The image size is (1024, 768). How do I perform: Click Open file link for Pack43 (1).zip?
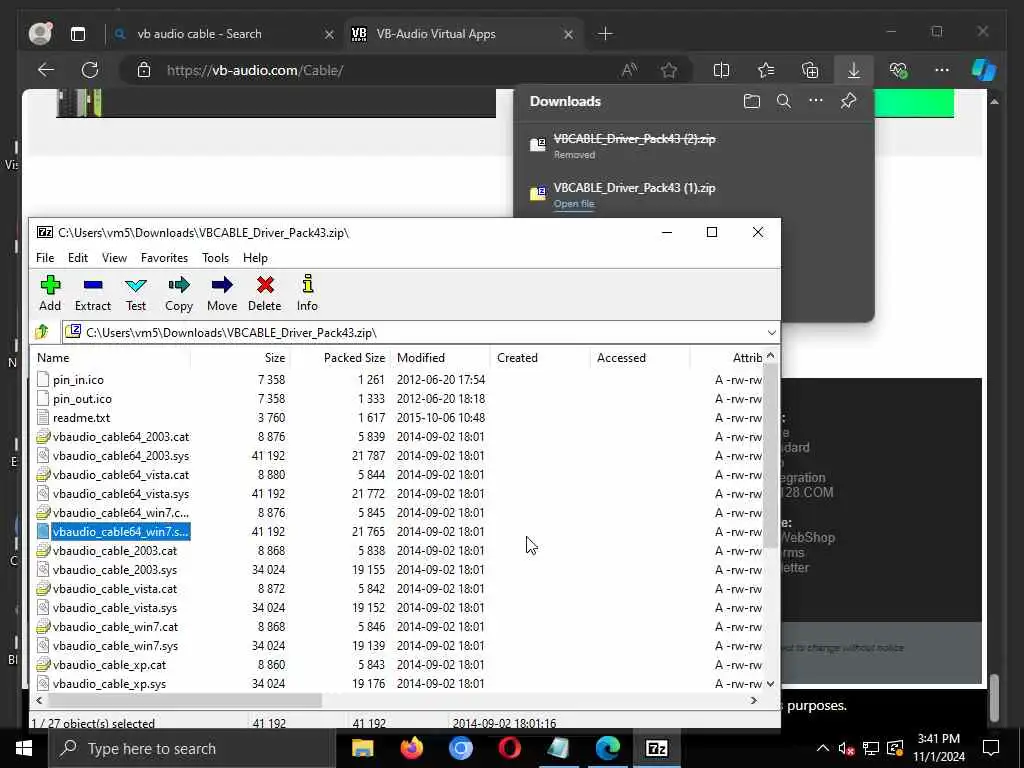click(x=573, y=204)
